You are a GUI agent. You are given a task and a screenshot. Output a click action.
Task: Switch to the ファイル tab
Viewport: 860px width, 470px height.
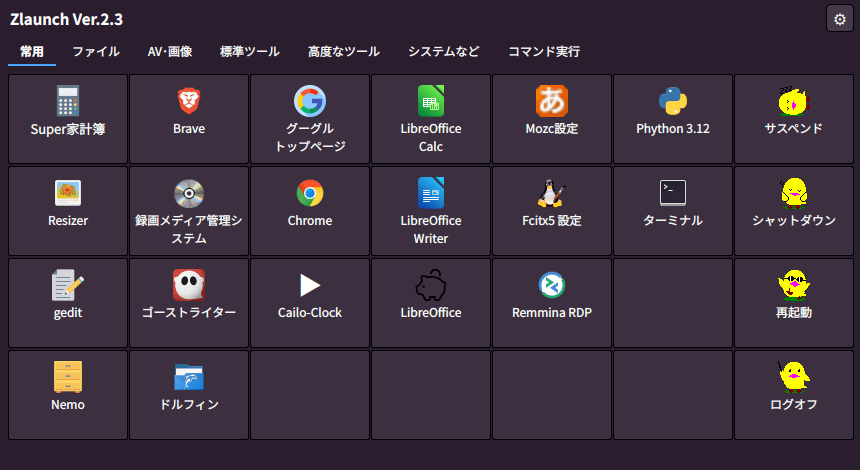(96, 52)
